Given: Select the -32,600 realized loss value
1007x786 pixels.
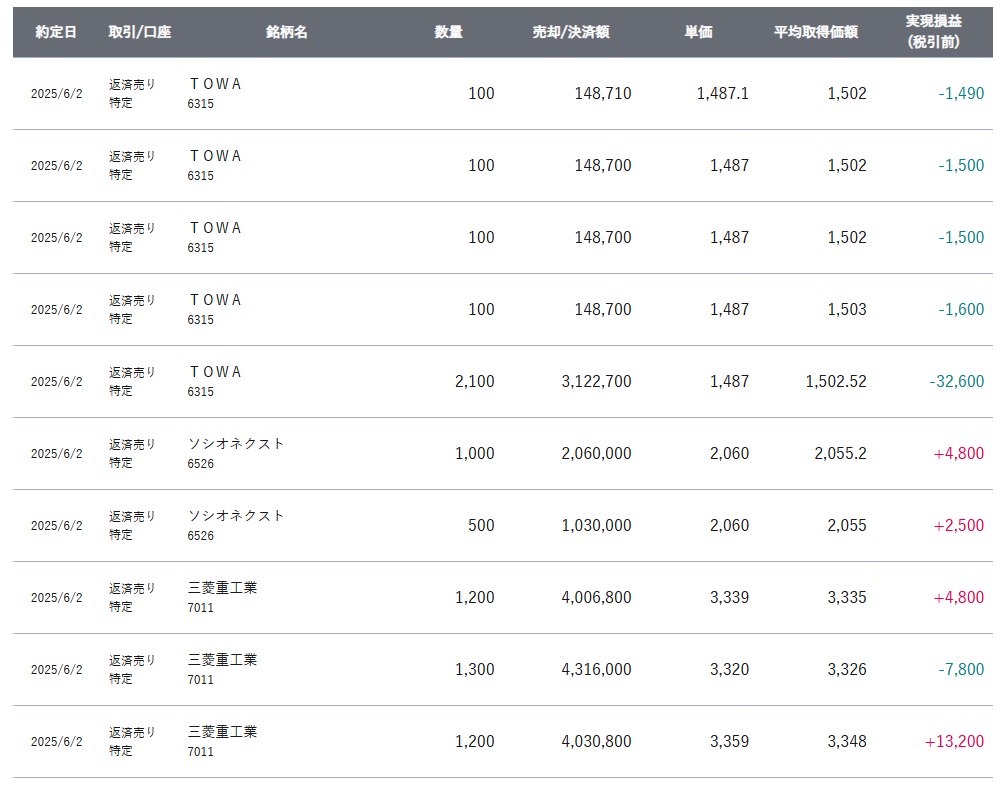Looking at the screenshot, I should (x=956, y=381).
